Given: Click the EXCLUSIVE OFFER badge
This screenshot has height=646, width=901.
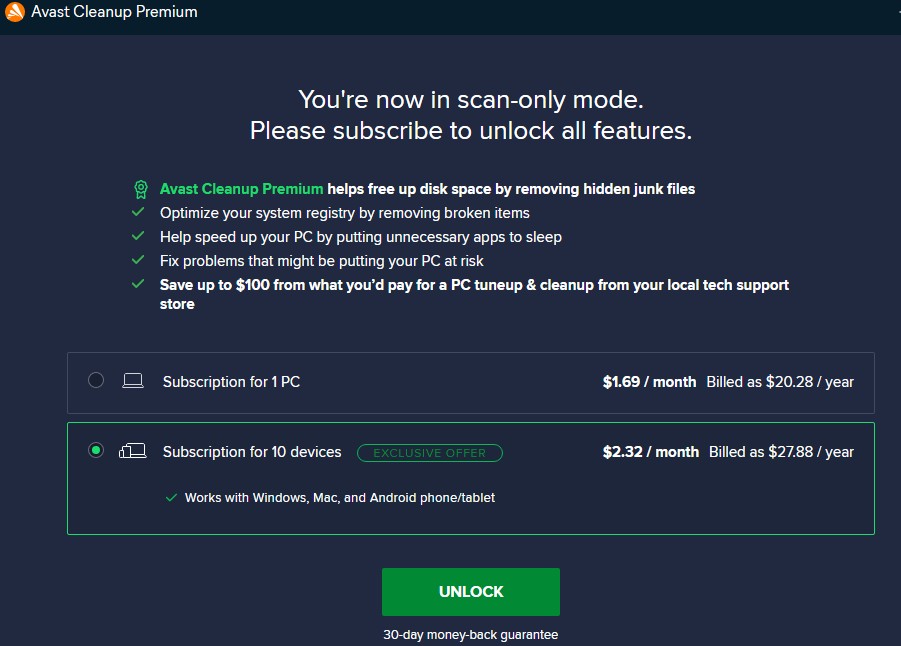Looking at the screenshot, I should click(x=430, y=453).
